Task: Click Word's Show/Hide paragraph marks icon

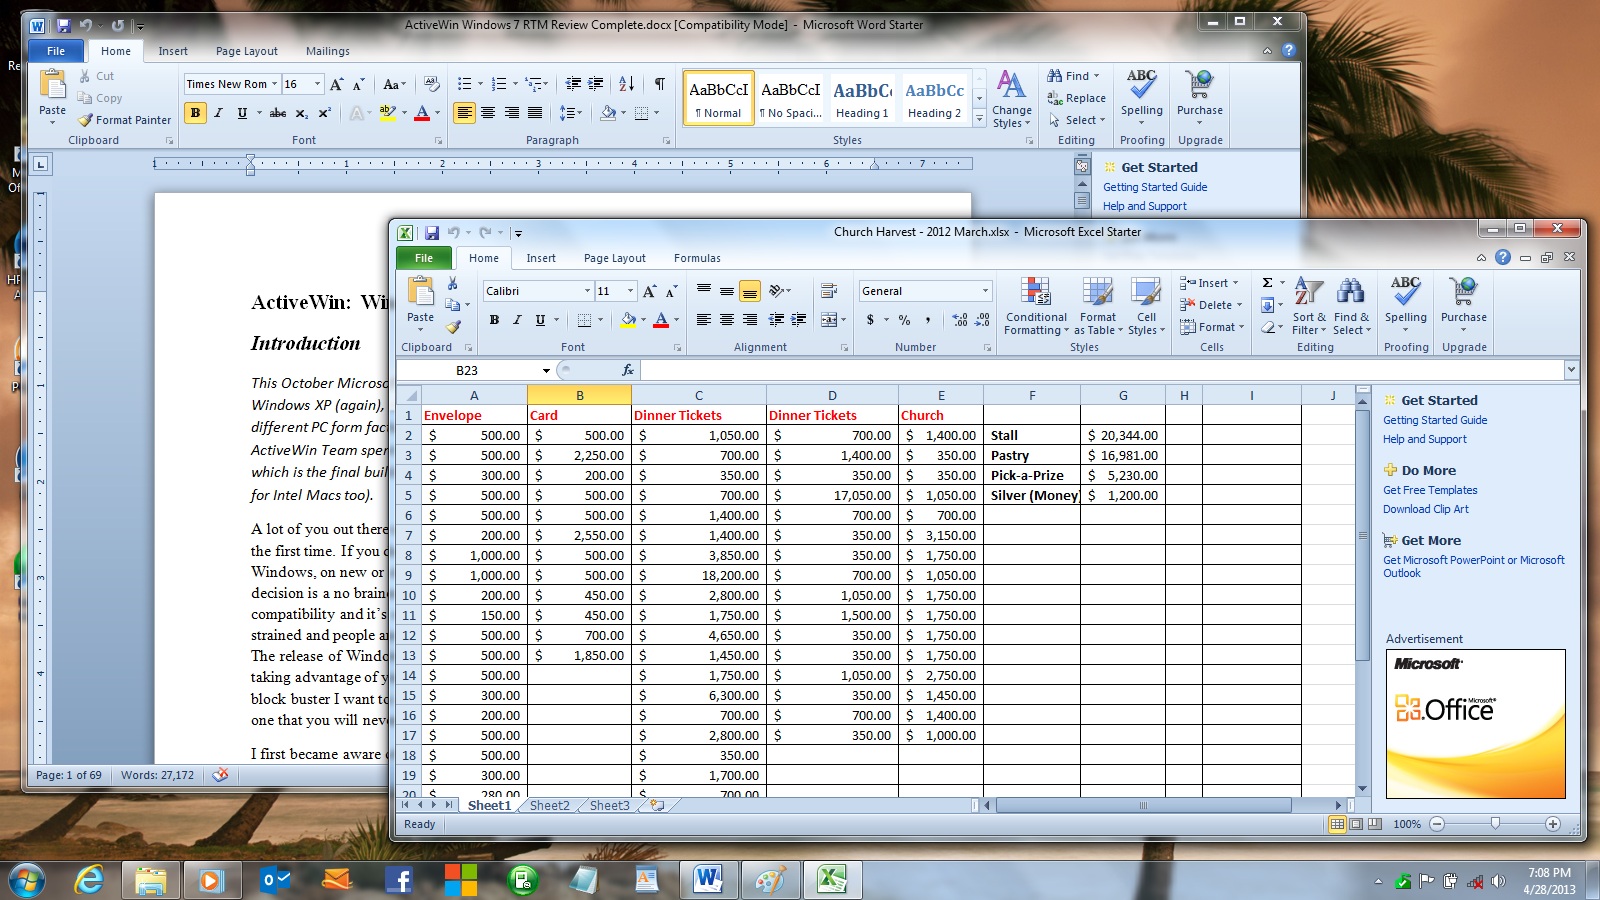Action: pyautogui.click(x=660, y=84)
